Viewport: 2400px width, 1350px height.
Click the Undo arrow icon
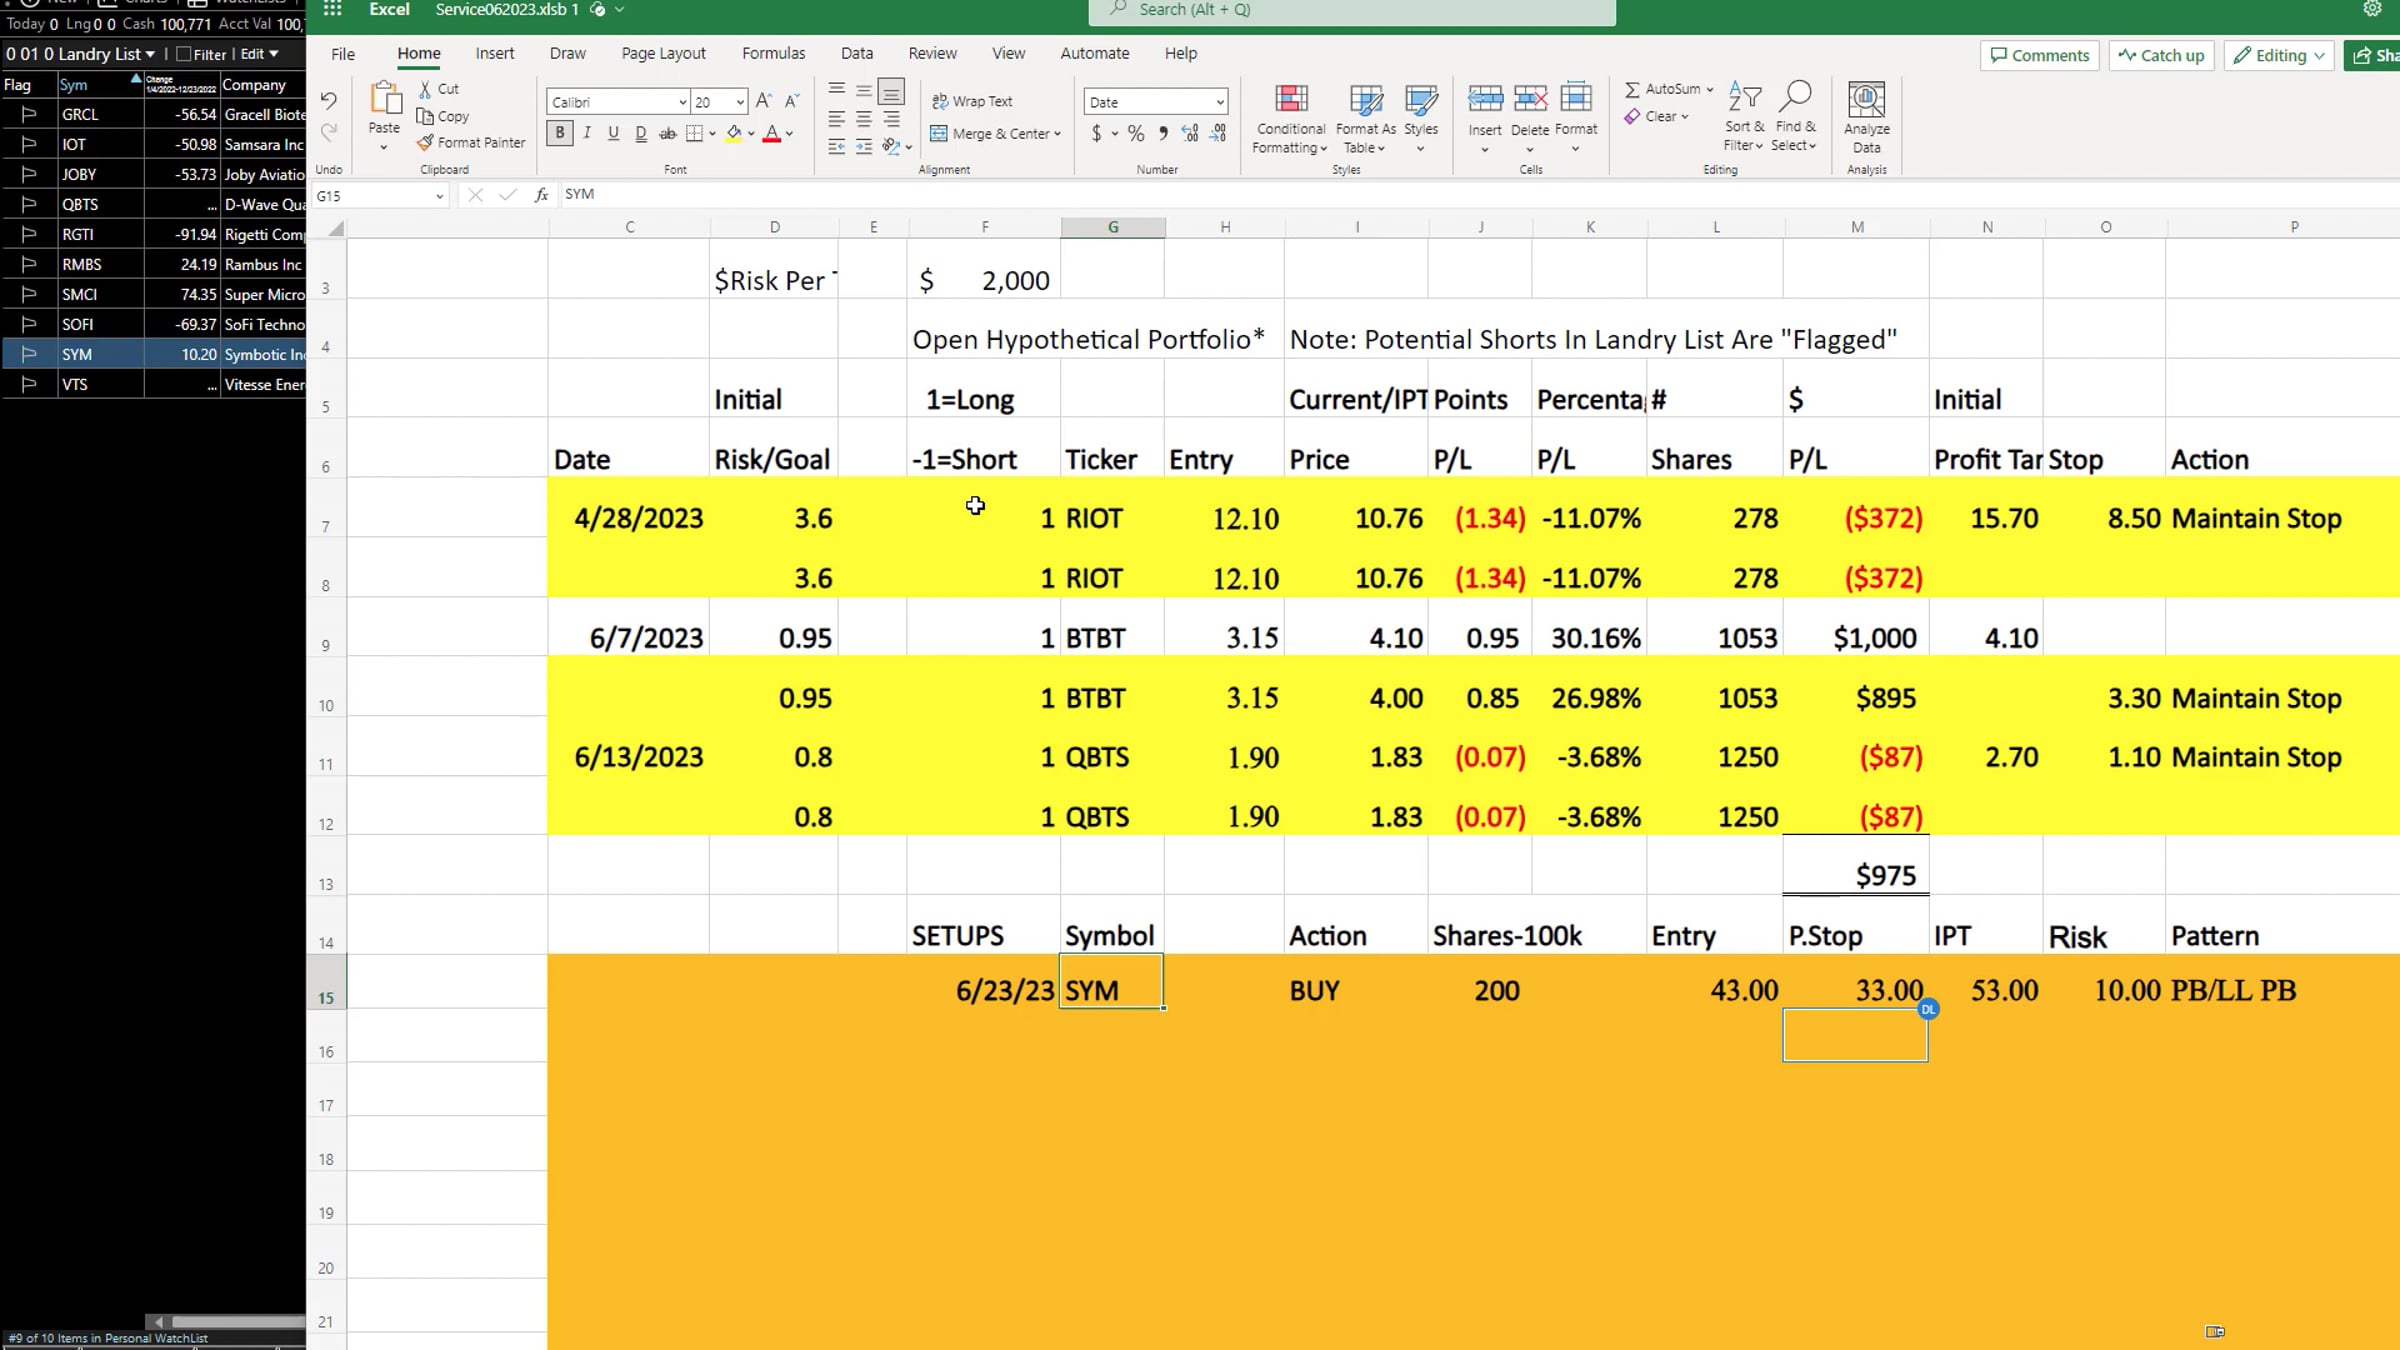coord(328,100)
